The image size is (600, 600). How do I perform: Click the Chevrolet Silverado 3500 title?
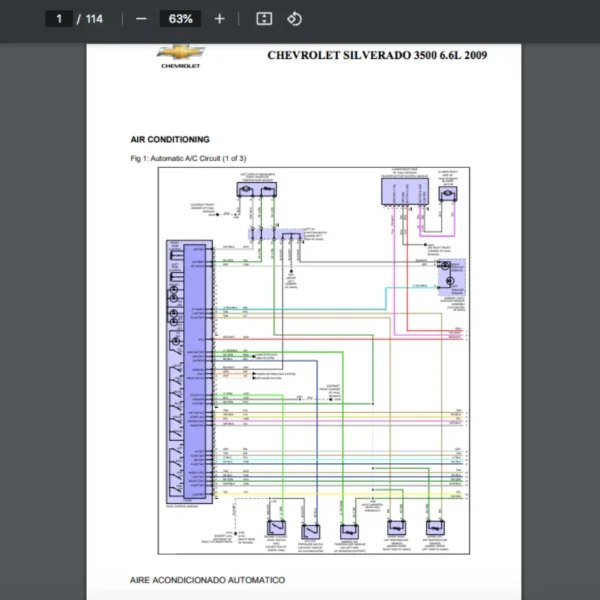click(x=377, y=56)
